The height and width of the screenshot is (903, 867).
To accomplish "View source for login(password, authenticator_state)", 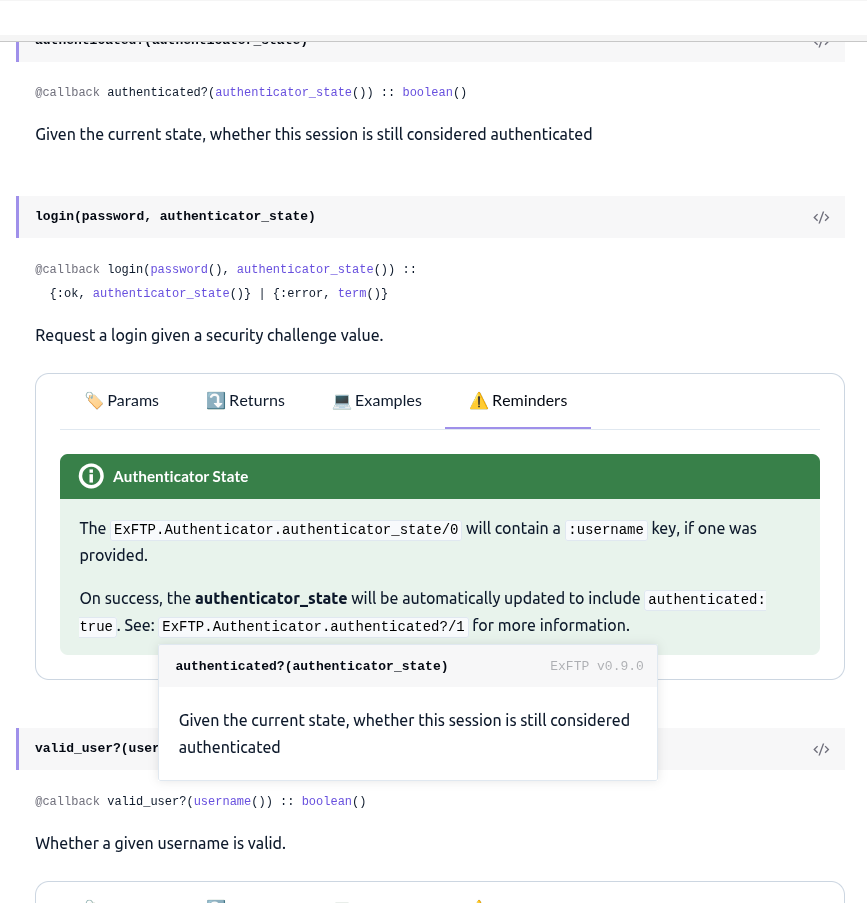I will [x=821, y=217].
